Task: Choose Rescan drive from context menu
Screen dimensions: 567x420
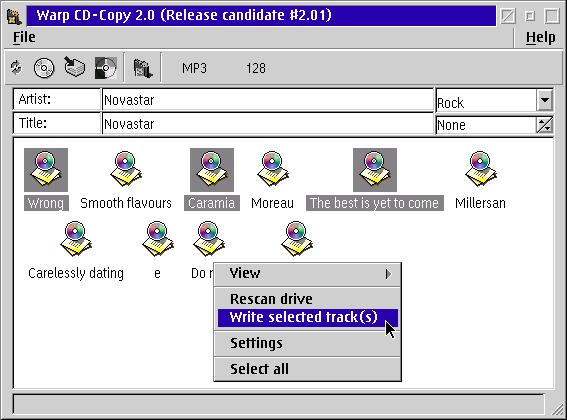Action: pyautogui.click(x=307, y=299)
